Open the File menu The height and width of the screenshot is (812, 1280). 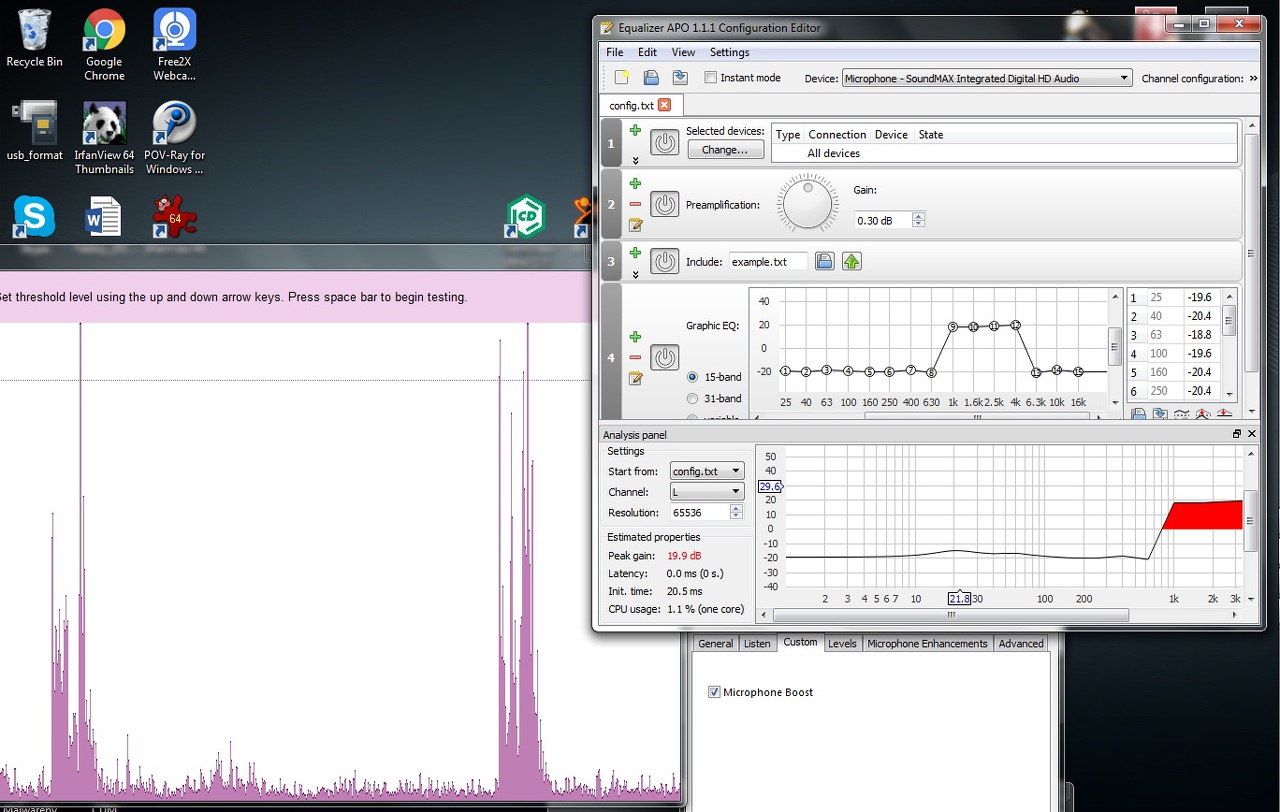coord(615,52)
